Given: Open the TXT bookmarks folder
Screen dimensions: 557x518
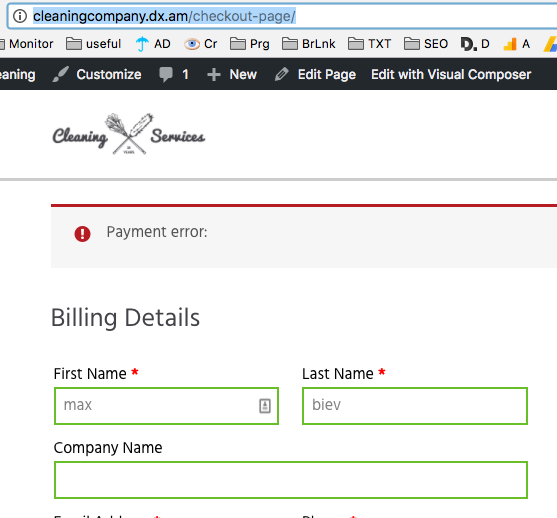Looking at the screenshot, I should [x=369, y=44].
